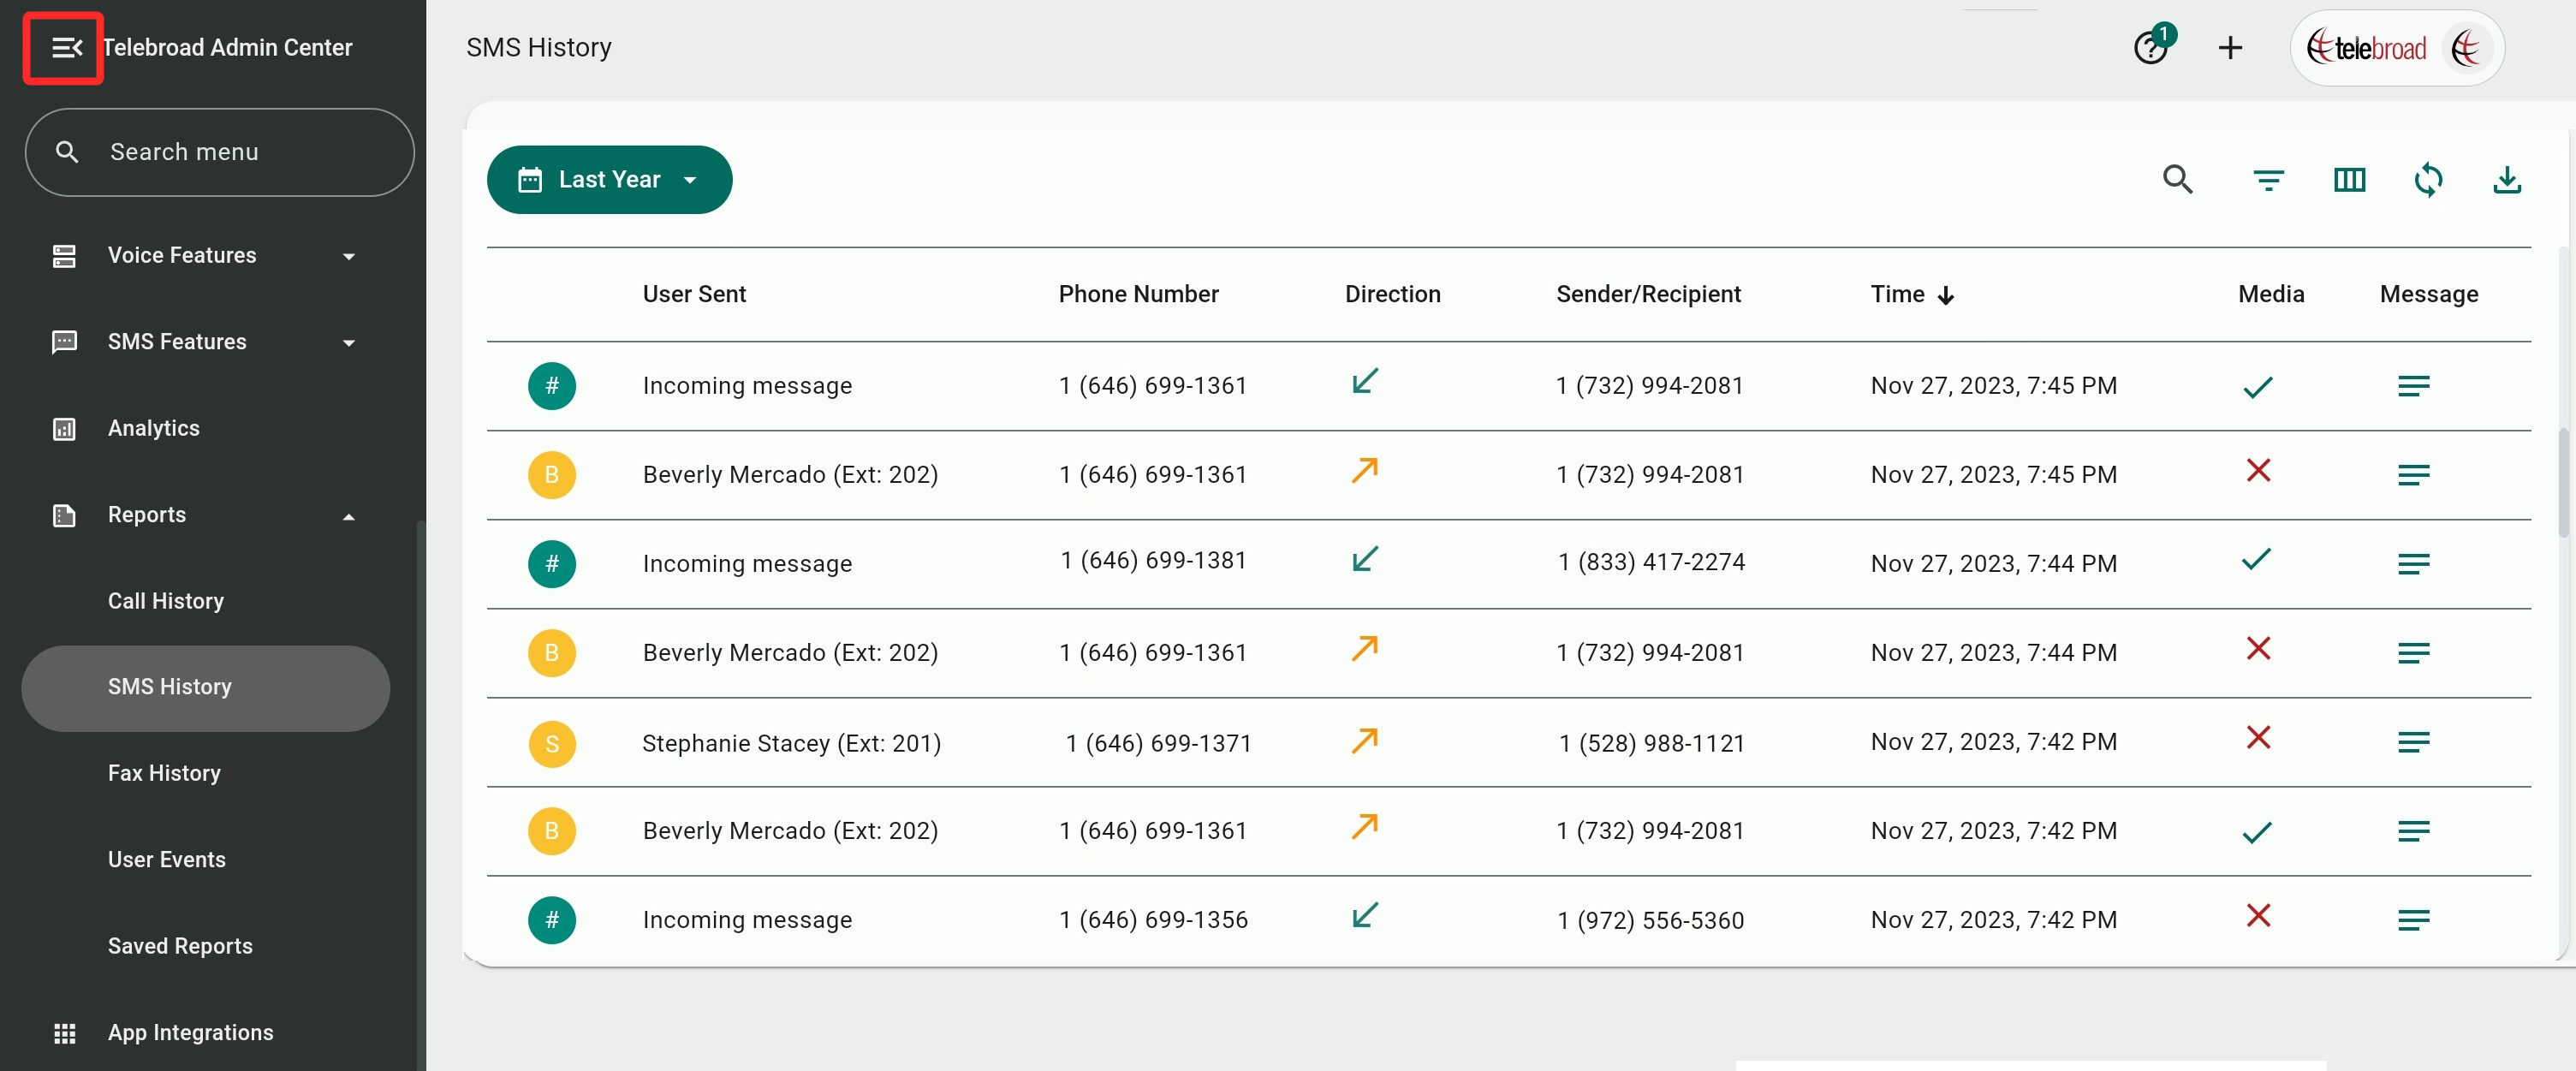Click the plus add icon in header
2576x1071 pixels.
tap(2230, 47)
